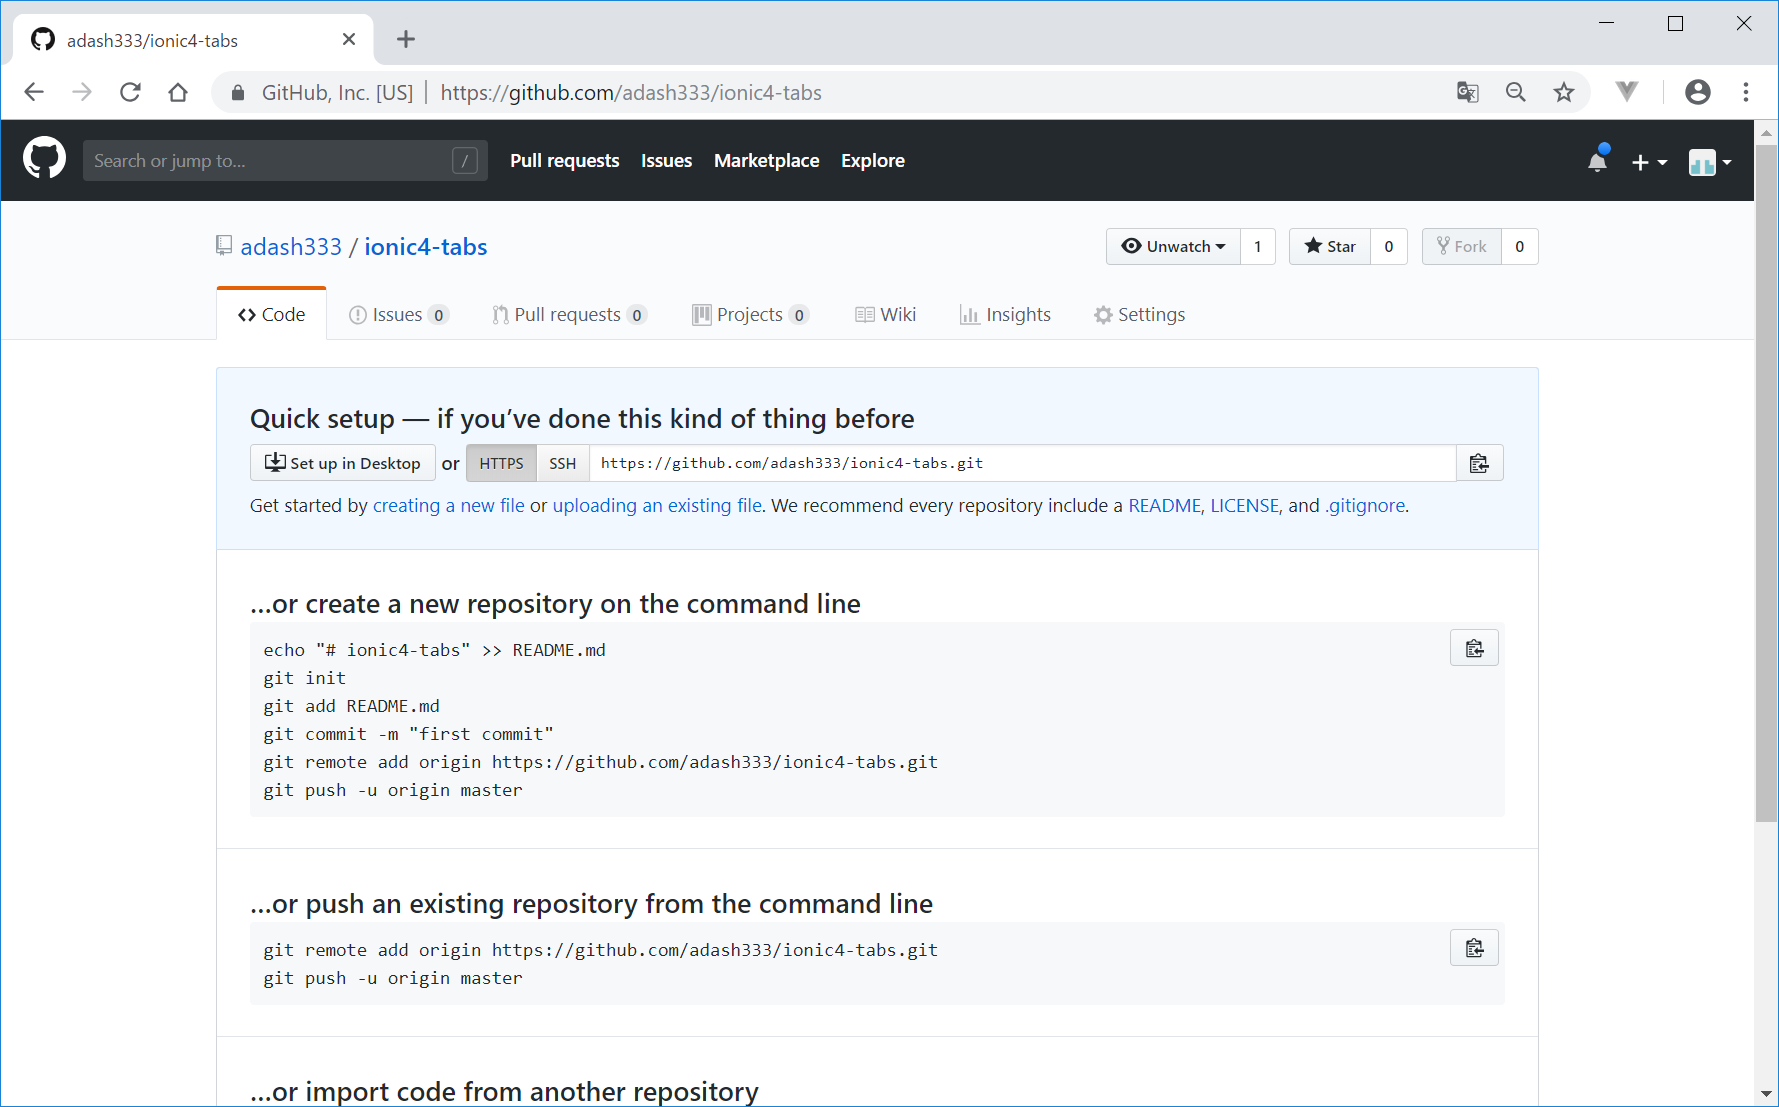Open the notifications bell
1779x1107 pixels.
coord(1597,161)
